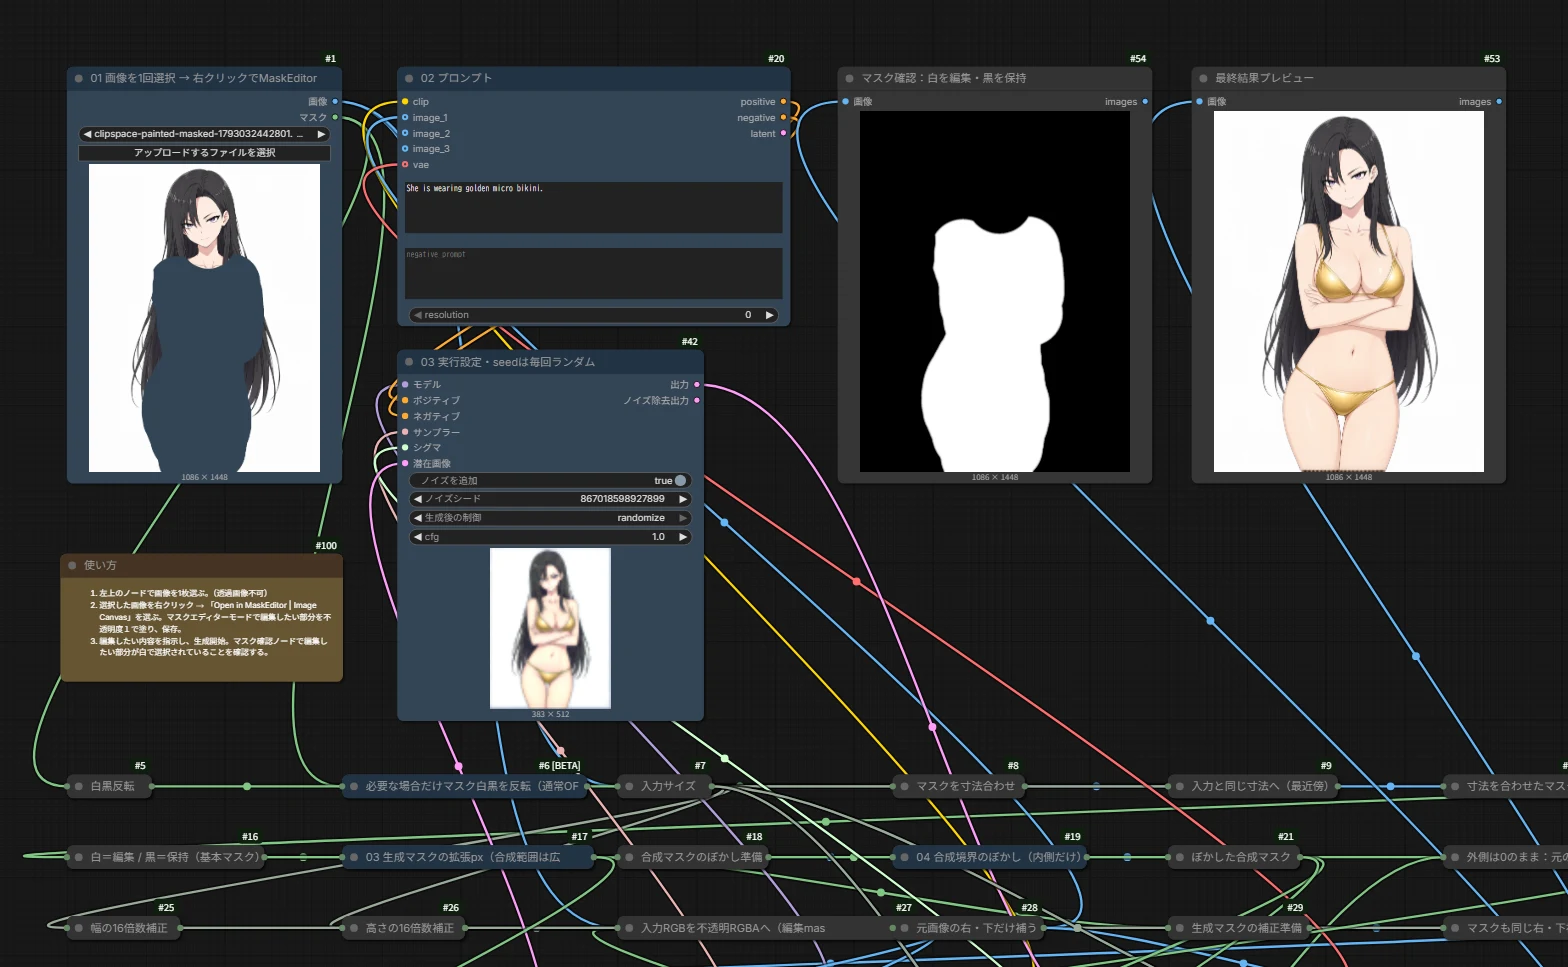Collapse the 01 画像を1回選択 node via its title dot
This screenshot has width=1568, height=967.
pos(79,78)
